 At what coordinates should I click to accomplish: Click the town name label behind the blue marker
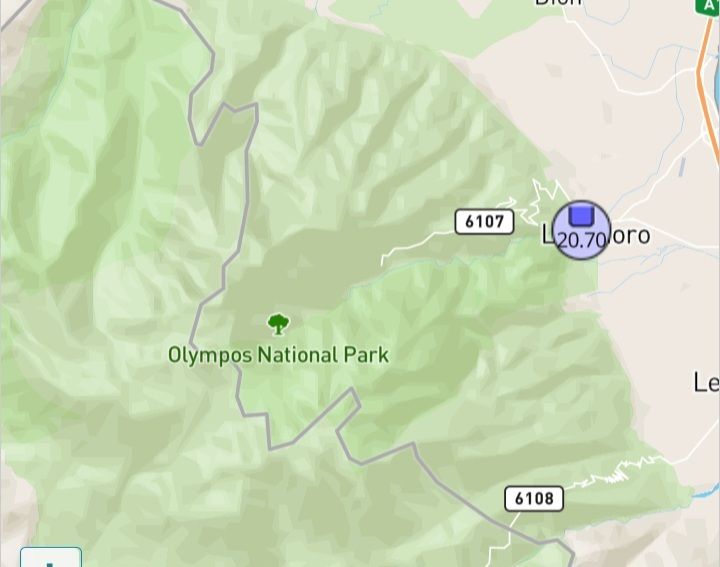tap(596, 235)
